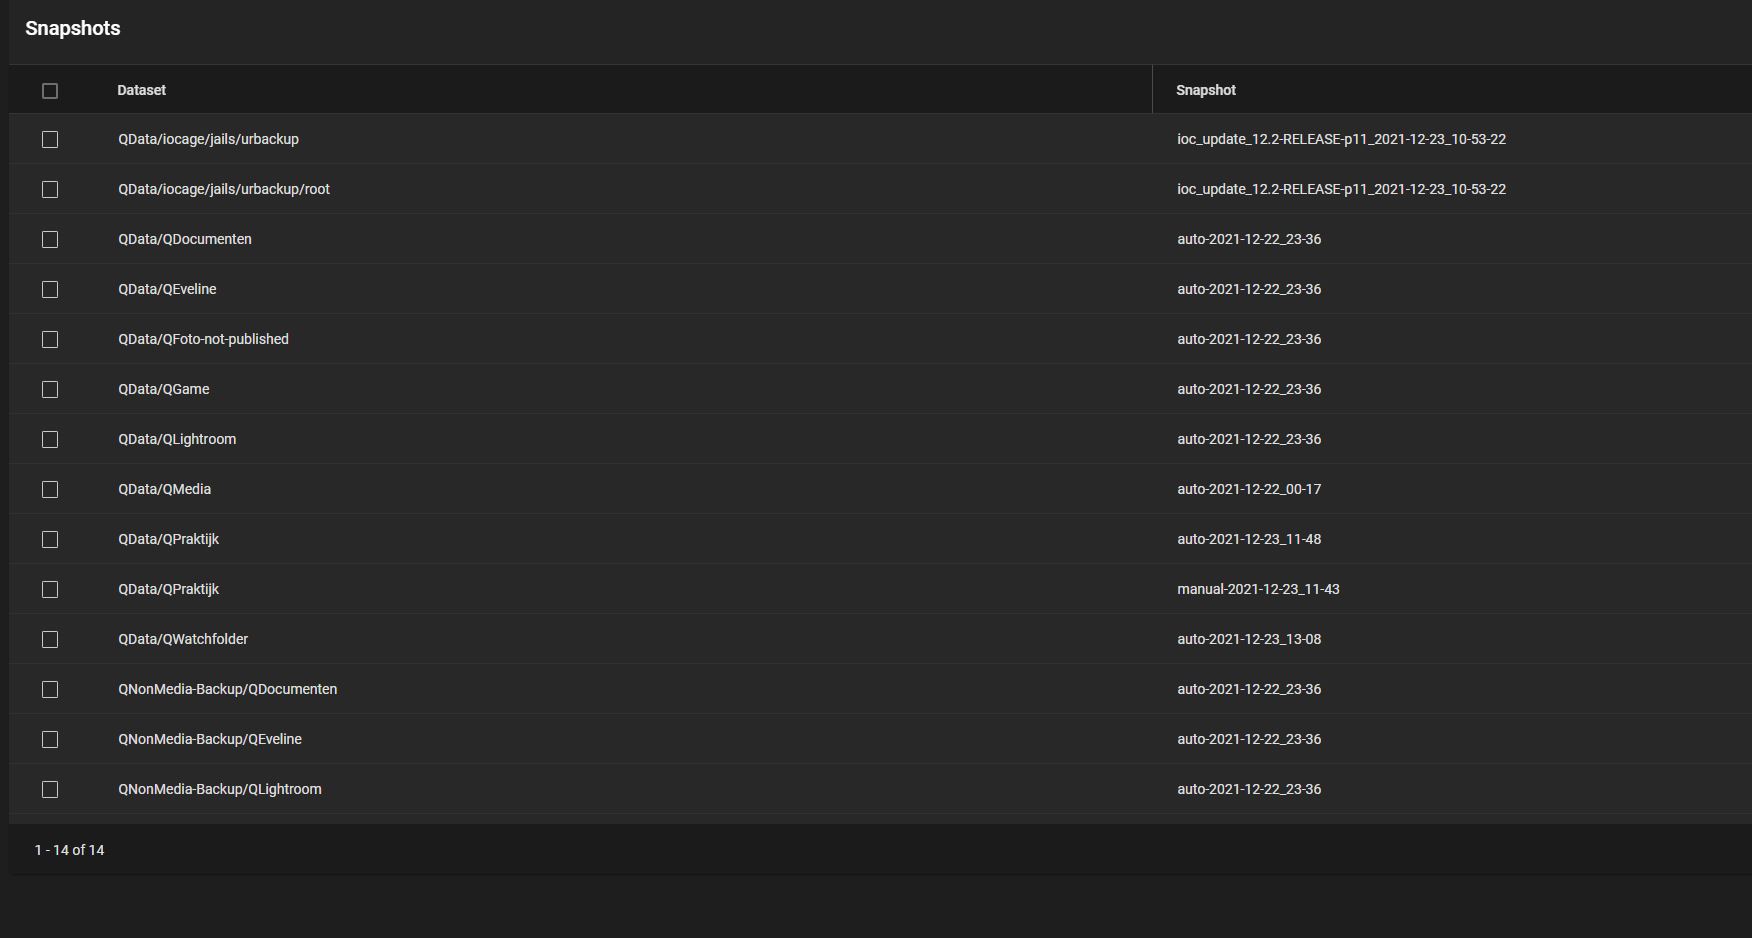Viewport: 1752px width, 938px height.
Task: Click QNonMedia-Backup/QLightroom dataset name
Action: tap(220, 789)
